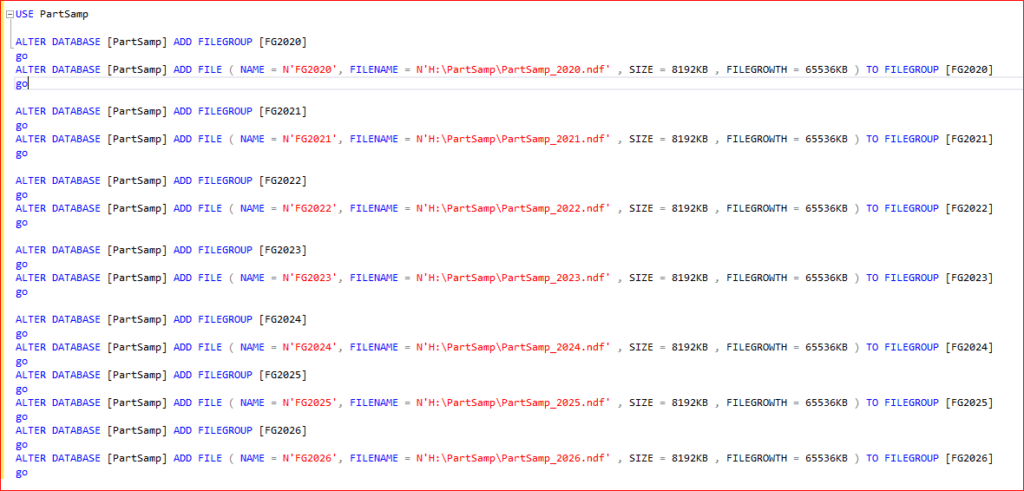
Task: Click the file path string PartSamp_2025.ndf
Action: [x=513, y=402]
